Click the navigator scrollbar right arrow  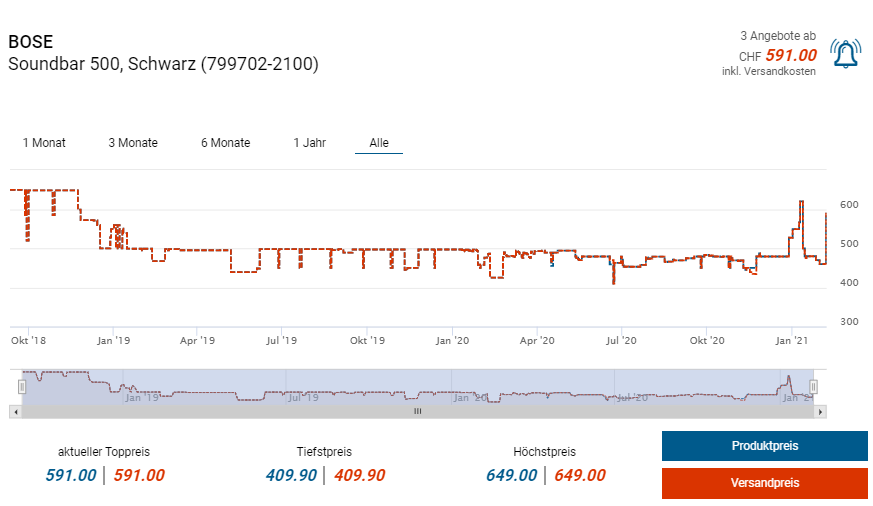click(x=821, y=411)
